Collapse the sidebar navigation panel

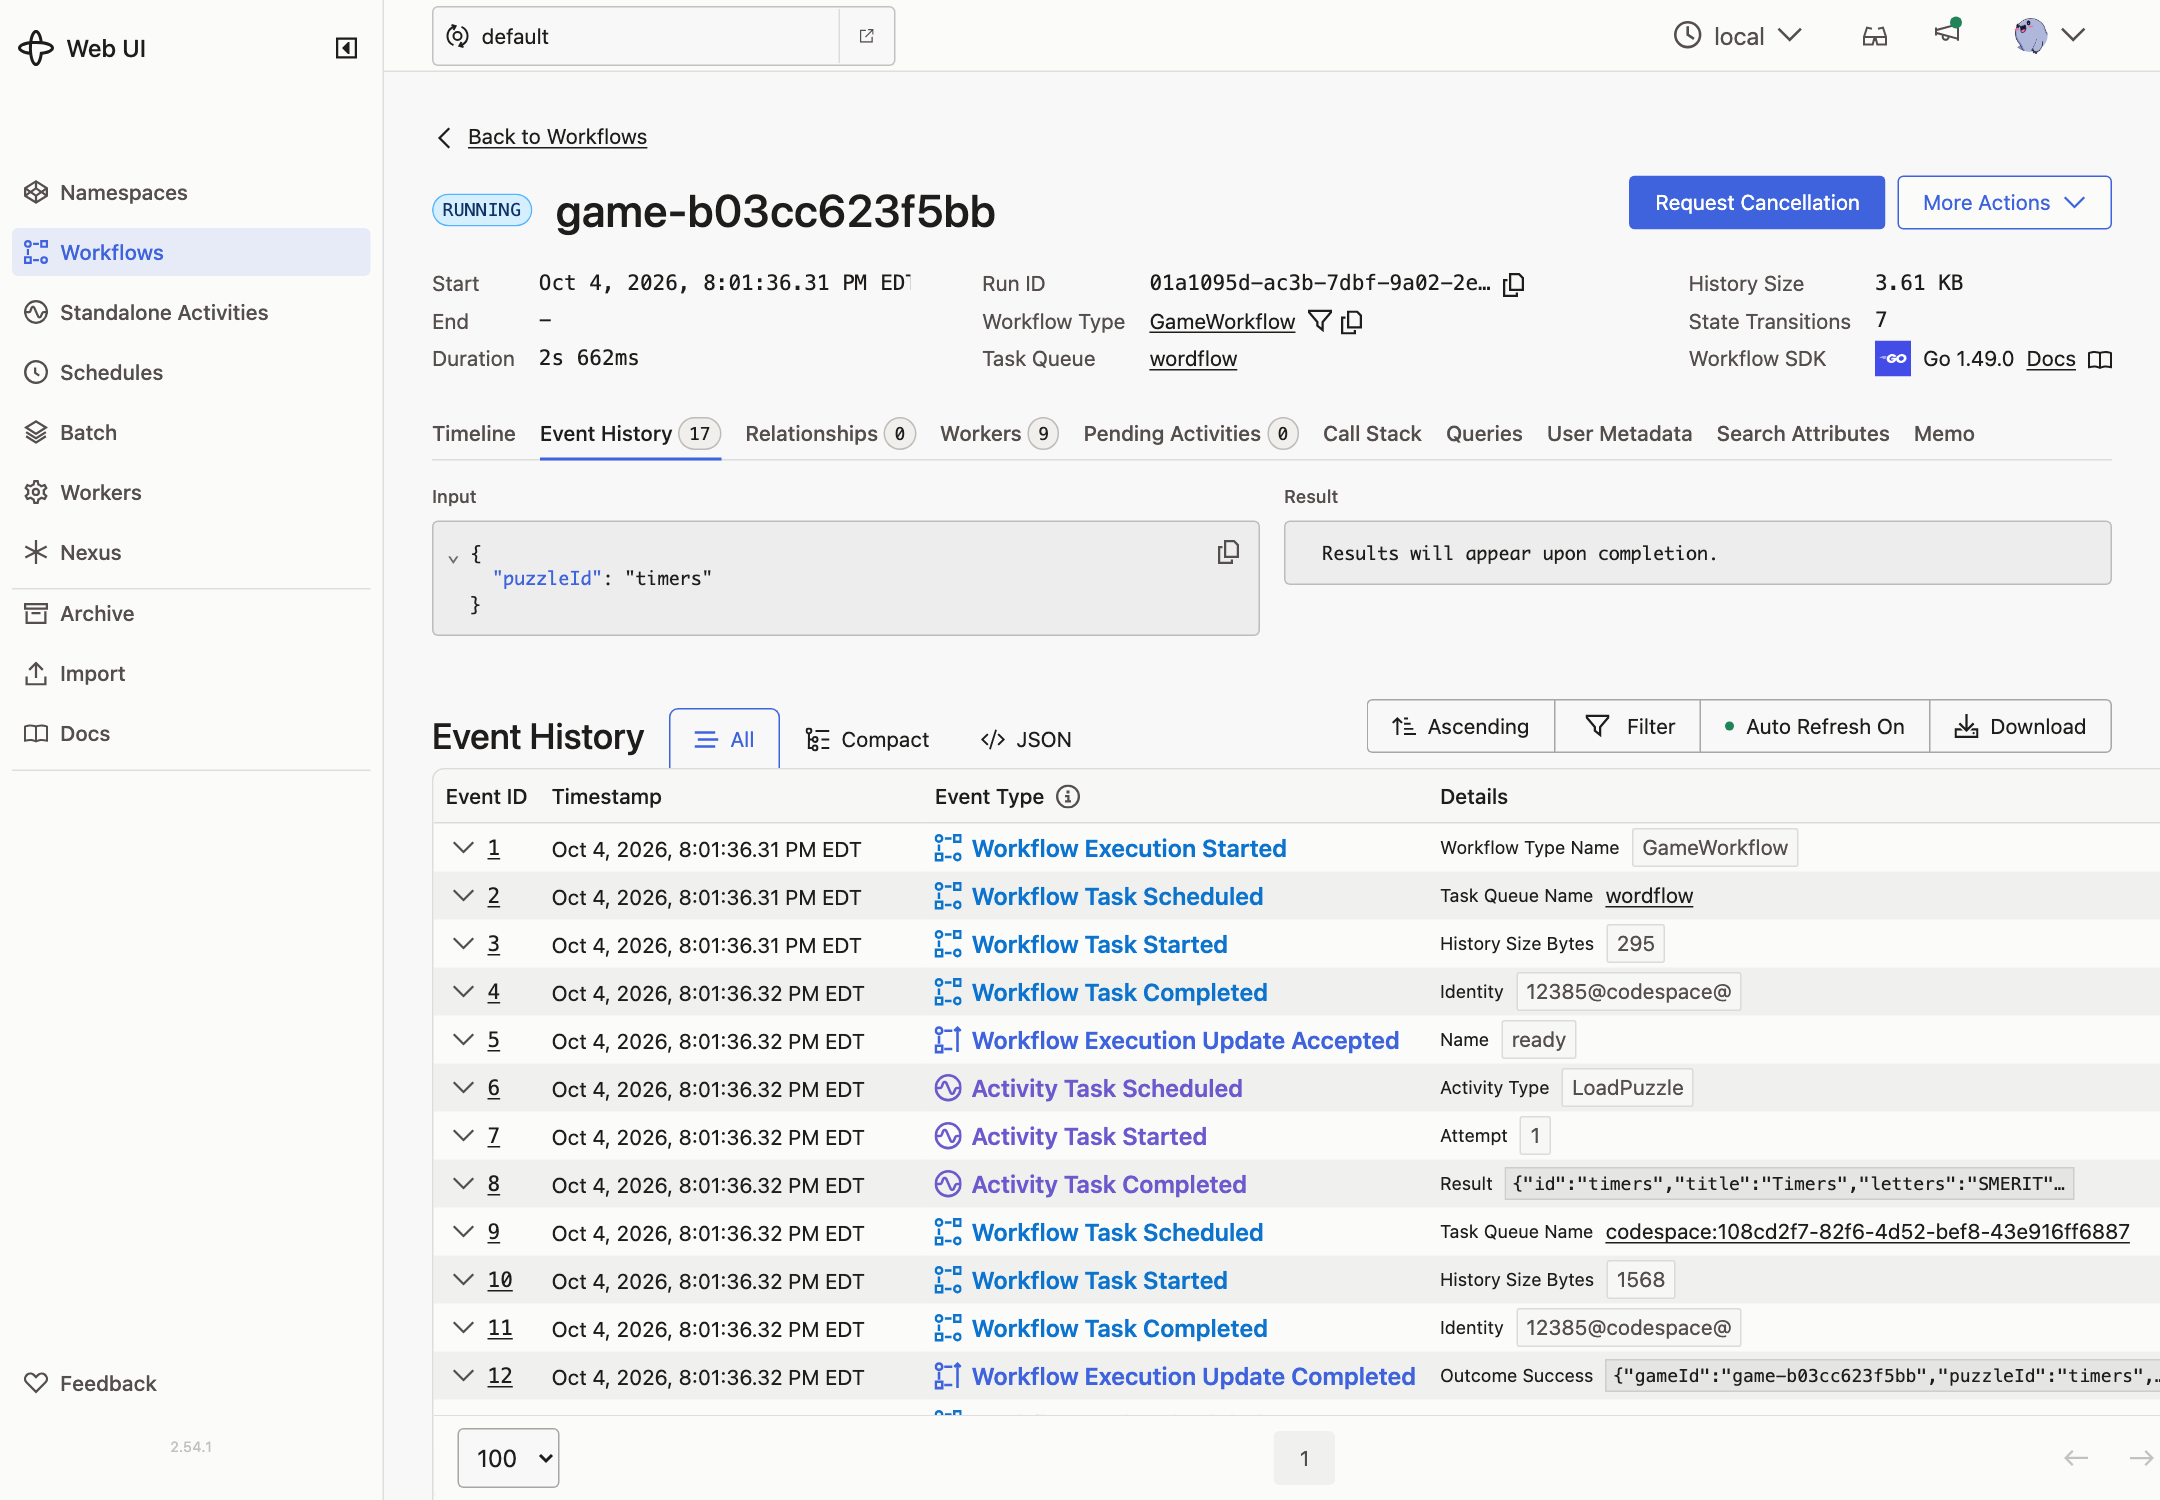[346, 48]
